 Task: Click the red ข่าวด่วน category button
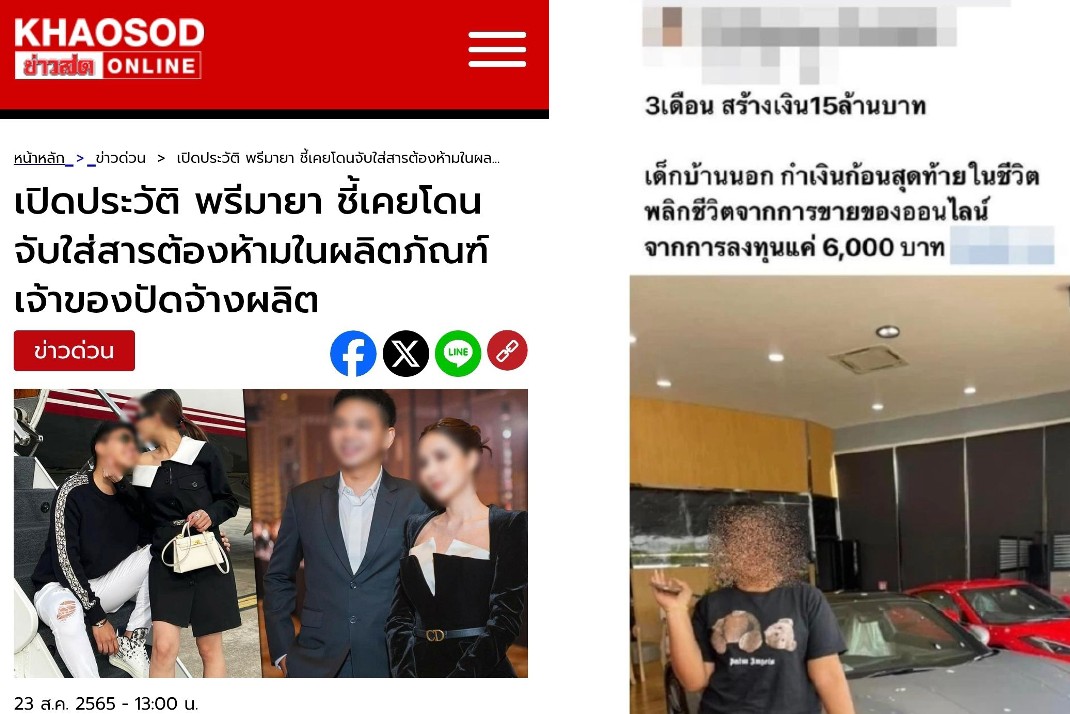coord(74,351)
